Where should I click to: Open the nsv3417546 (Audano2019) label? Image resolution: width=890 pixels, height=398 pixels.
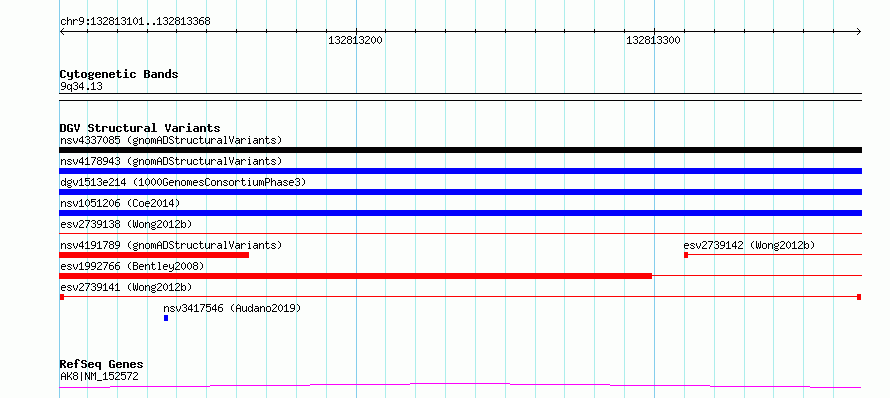tap(232, 308)
